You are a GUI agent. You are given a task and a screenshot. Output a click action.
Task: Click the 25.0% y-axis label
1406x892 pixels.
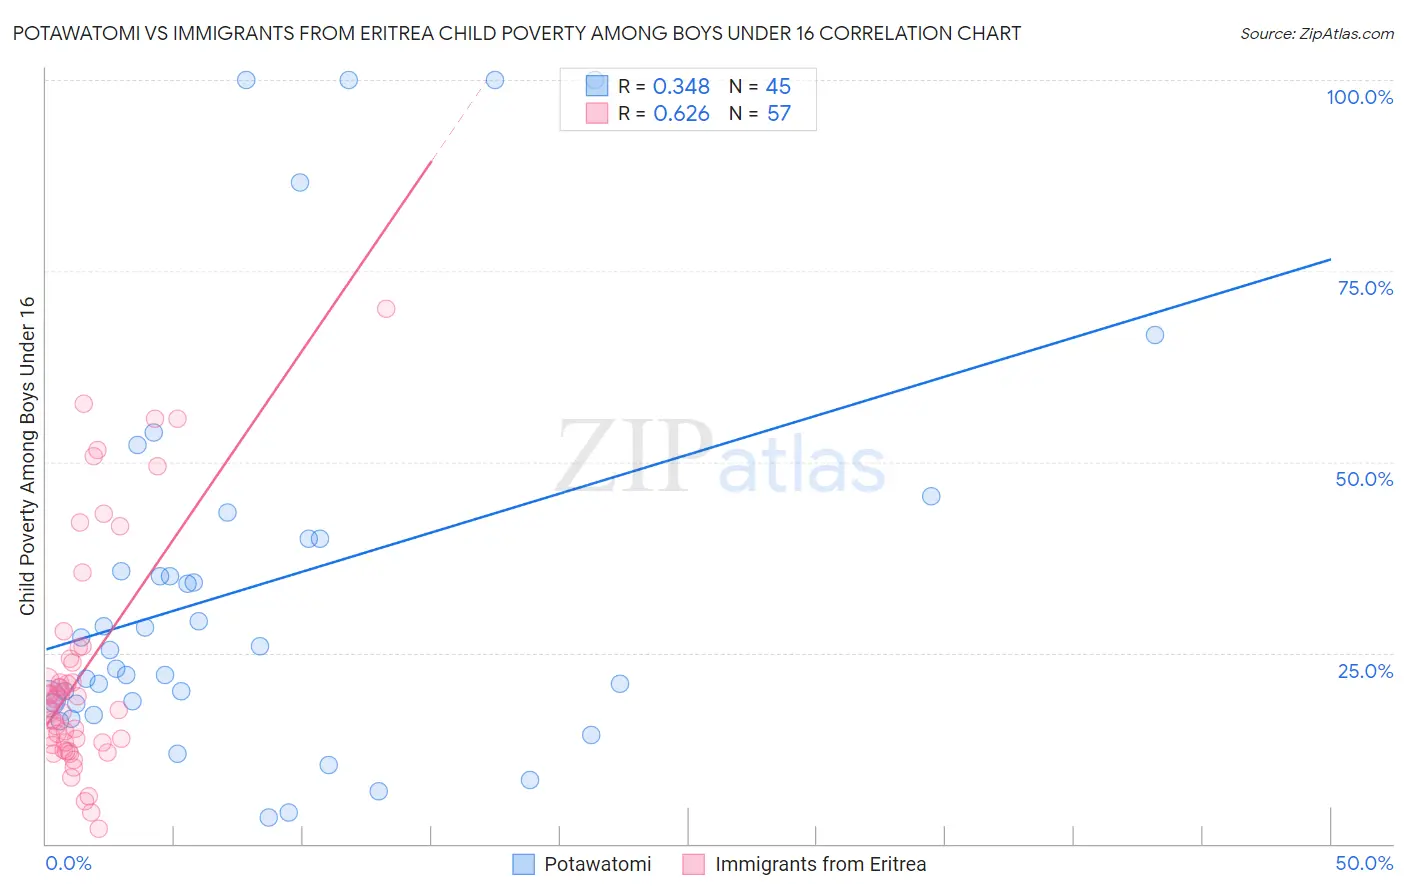click(1366, 671)
